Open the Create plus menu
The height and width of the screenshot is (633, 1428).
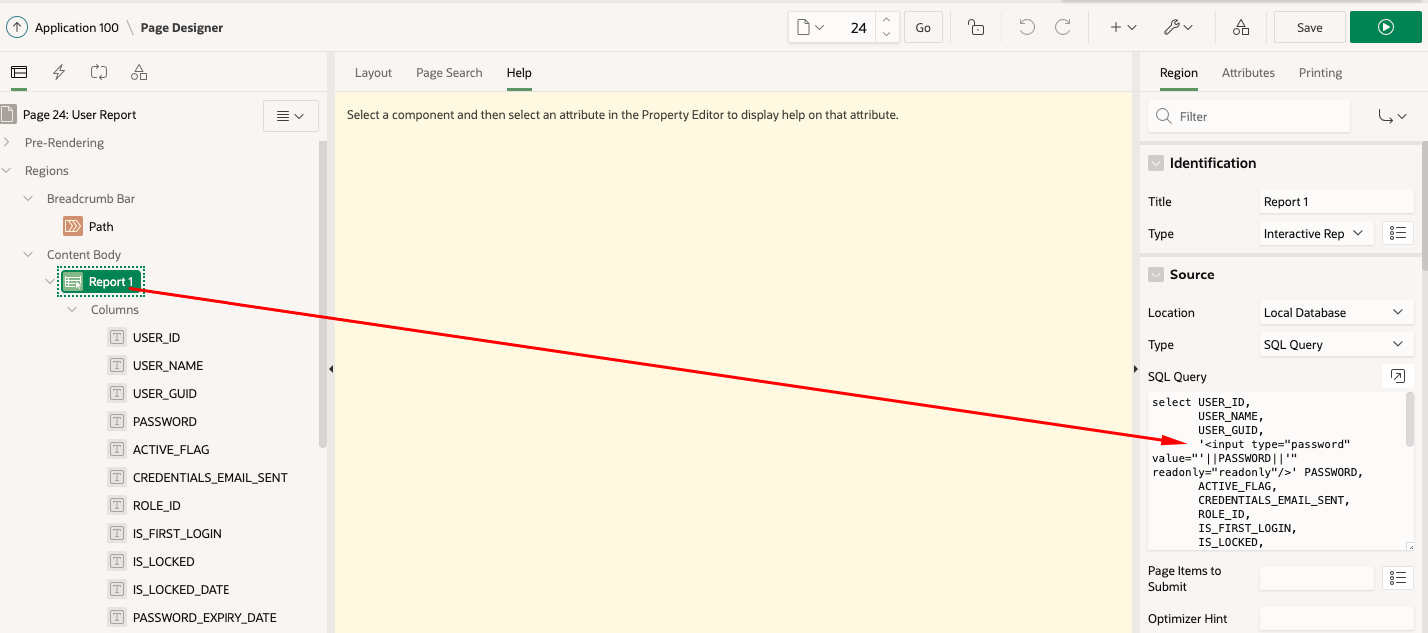1124,28
